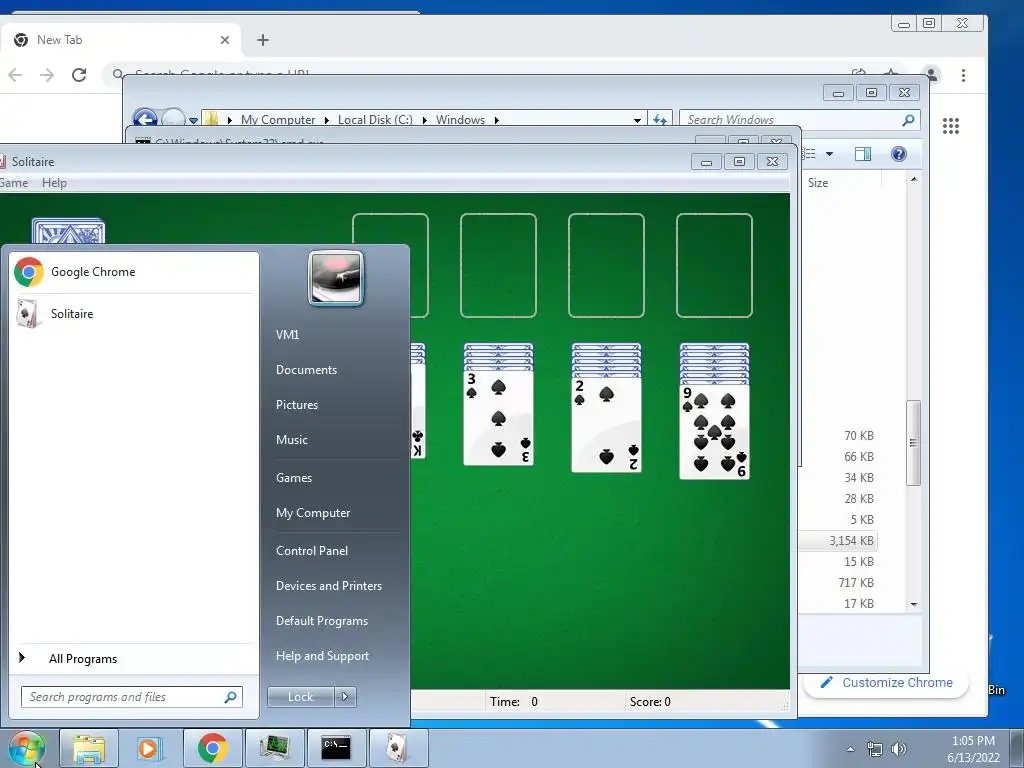Image resolution: width=1024 pixels, height=768 pixels.
Task: Open Google Chrome from Start menu list
Action: 133,272
